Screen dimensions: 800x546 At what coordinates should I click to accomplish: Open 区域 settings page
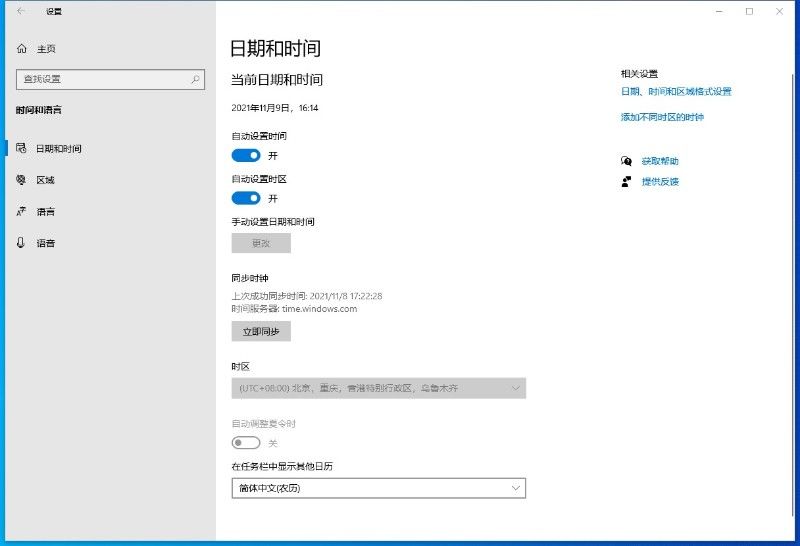pos(45,180)
